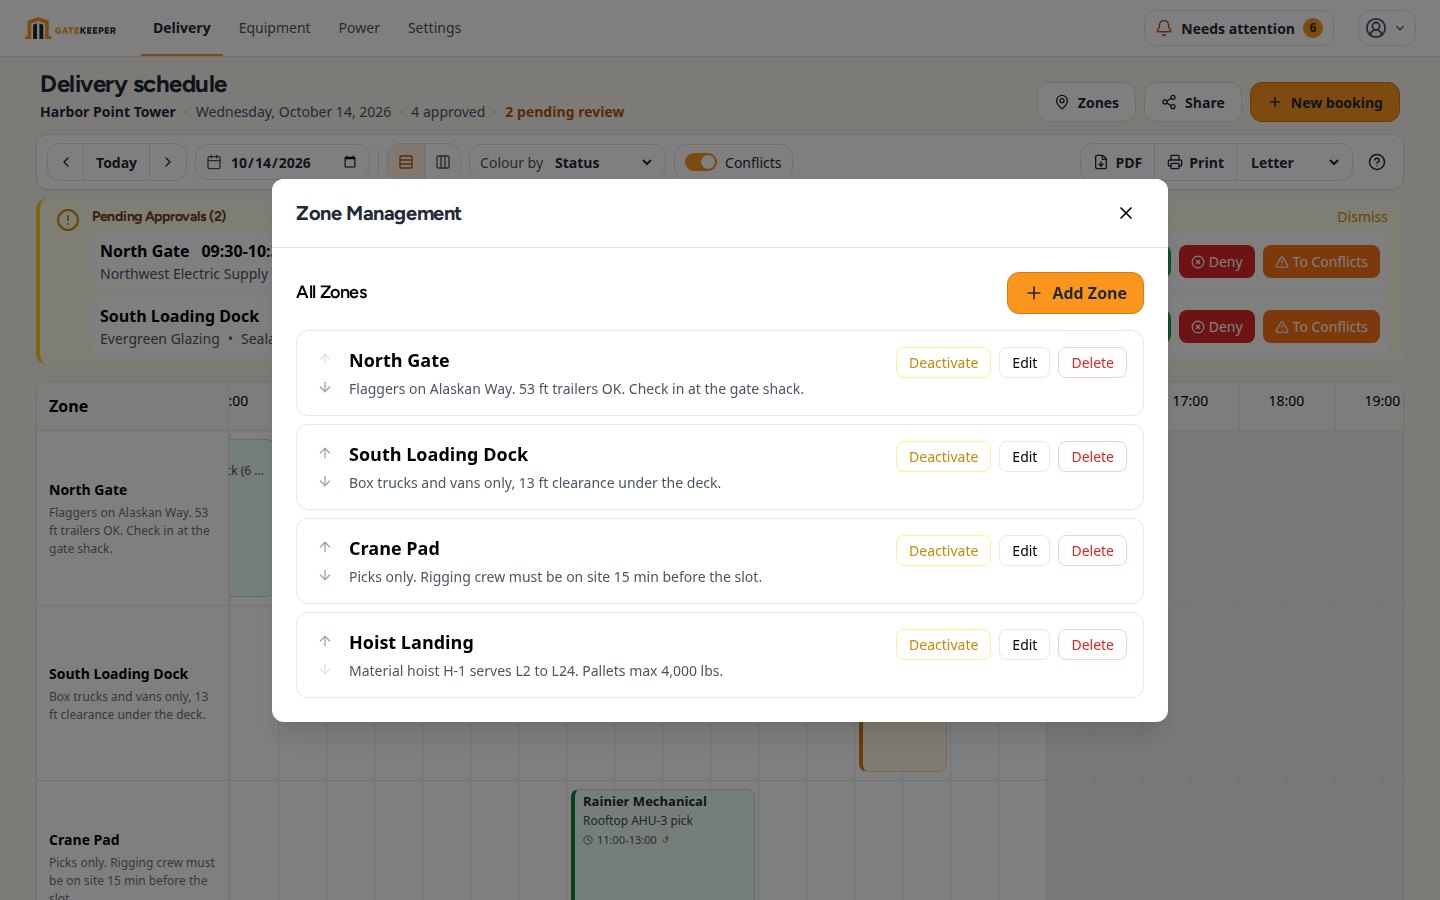Image resolution: width=1440 pixels, height=900 pixels.
Task: Create a New booking
Action: pos(1325,102)
